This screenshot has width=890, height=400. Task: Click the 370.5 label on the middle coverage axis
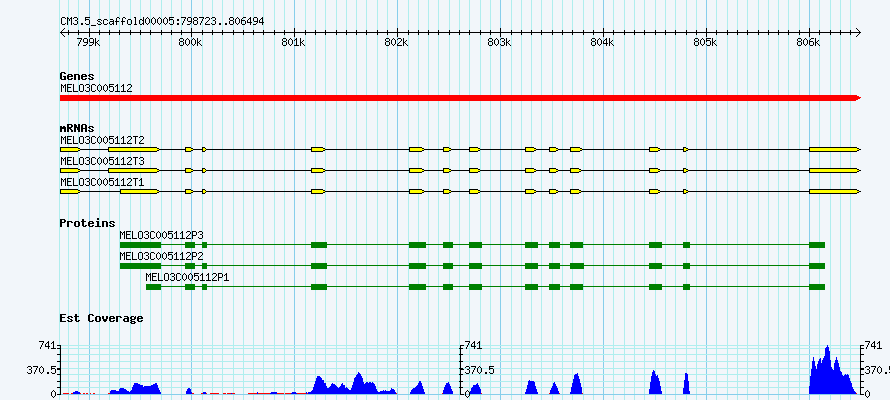(x=479, y=370)
